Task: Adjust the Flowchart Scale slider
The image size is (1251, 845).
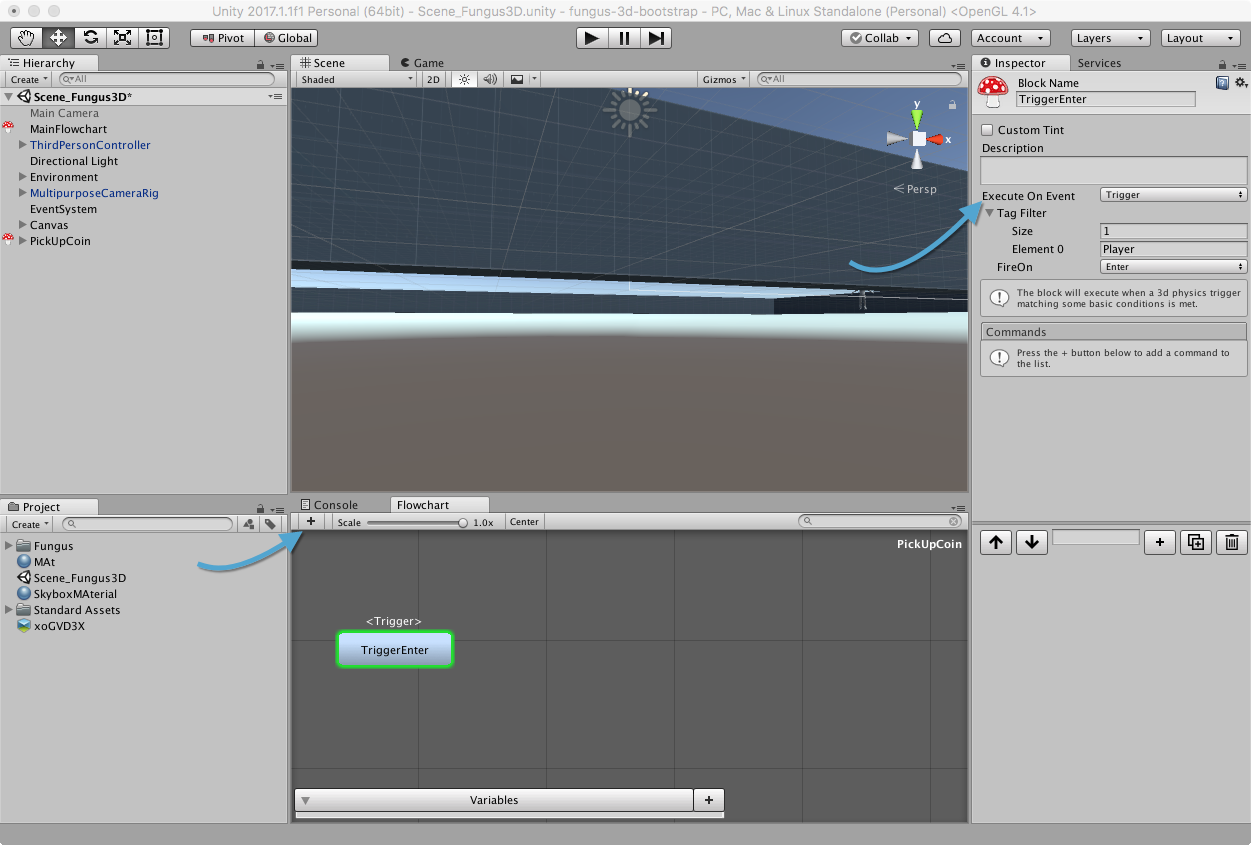Action: click(463, 522)
